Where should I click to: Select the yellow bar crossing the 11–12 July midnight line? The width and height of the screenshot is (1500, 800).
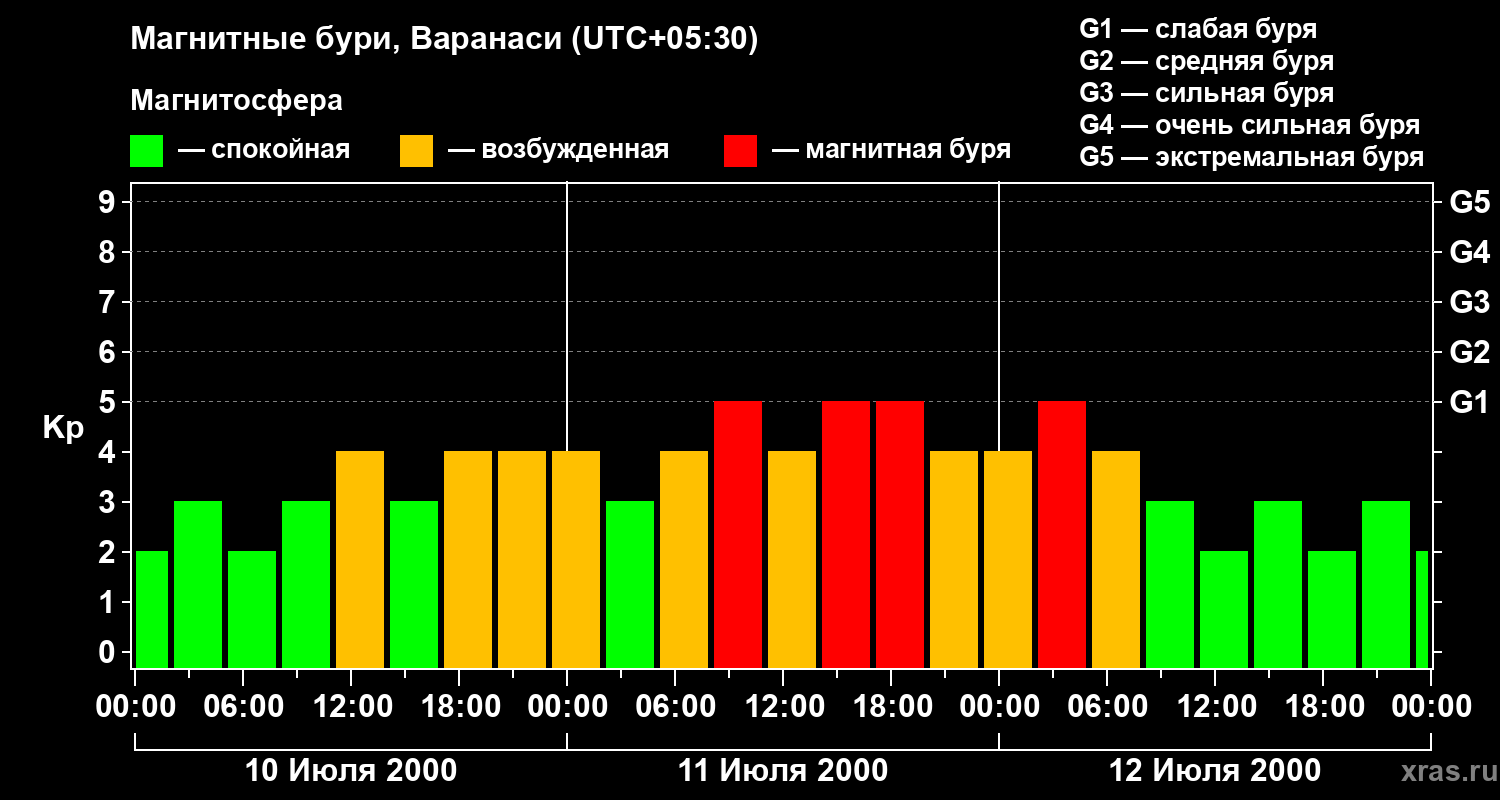pyautogui.click(x=1008, y=559)
